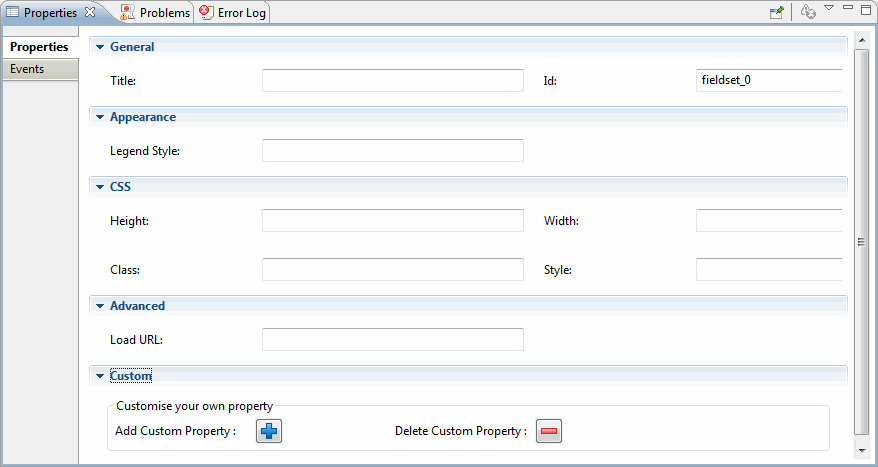Collapse the General section

tap(100, 47)
